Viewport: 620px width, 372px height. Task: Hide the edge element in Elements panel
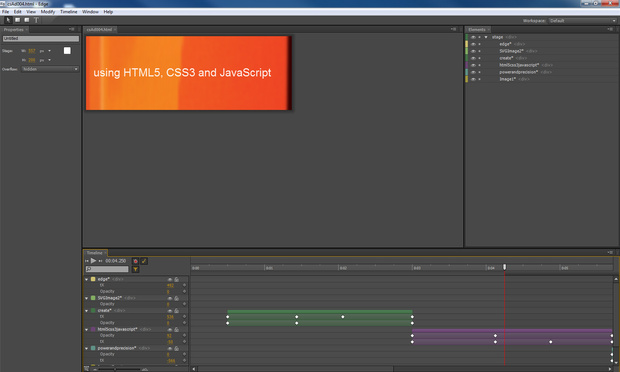[473, 44]
